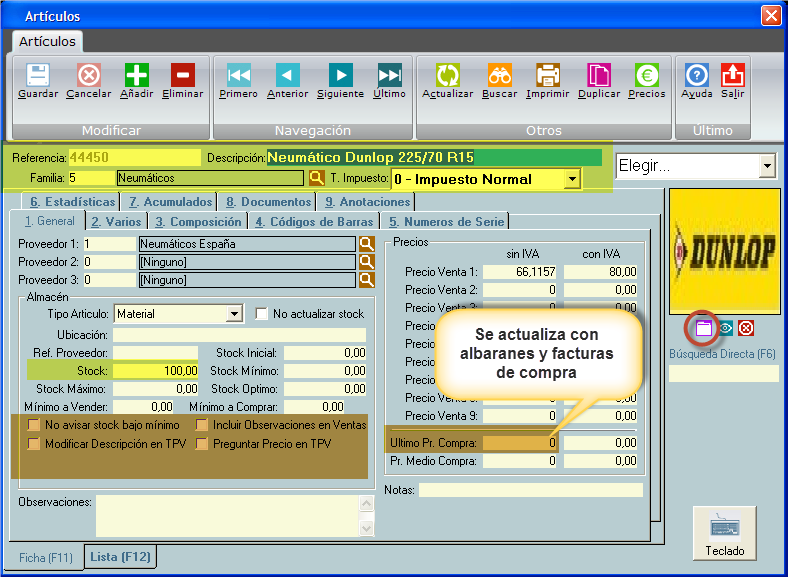This screenshot has width=788, height=577.
Task: Click the Dunlop article image
Action: tap(725, 251)
